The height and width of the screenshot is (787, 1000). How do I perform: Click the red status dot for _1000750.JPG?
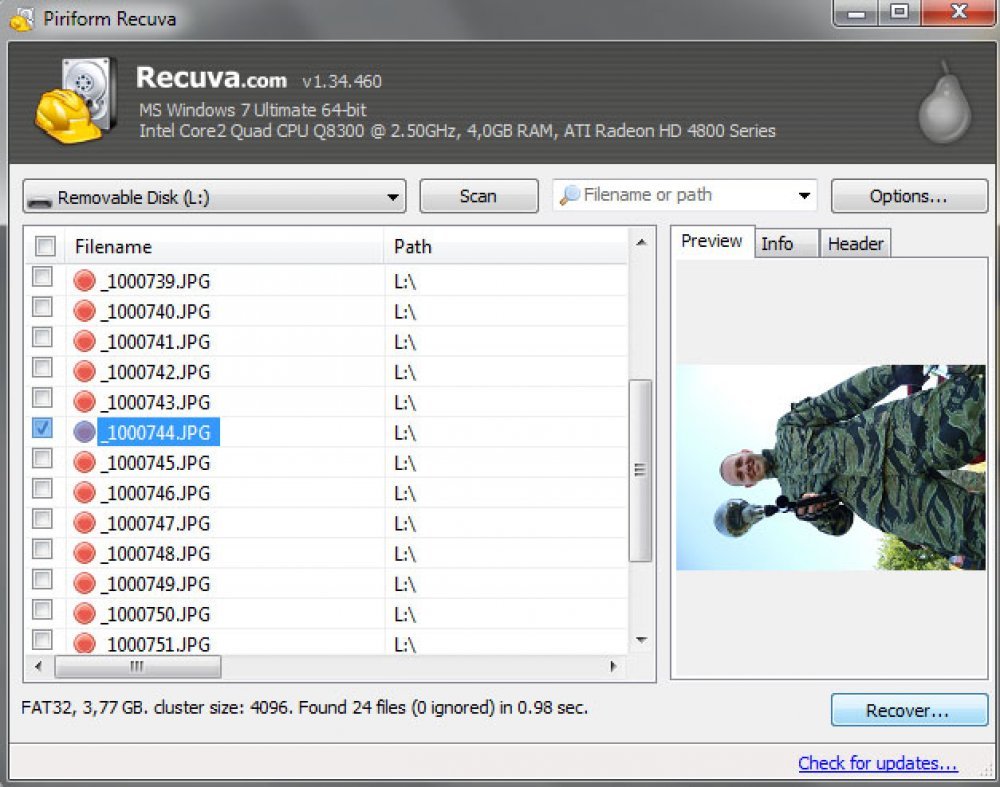point(84,614)
